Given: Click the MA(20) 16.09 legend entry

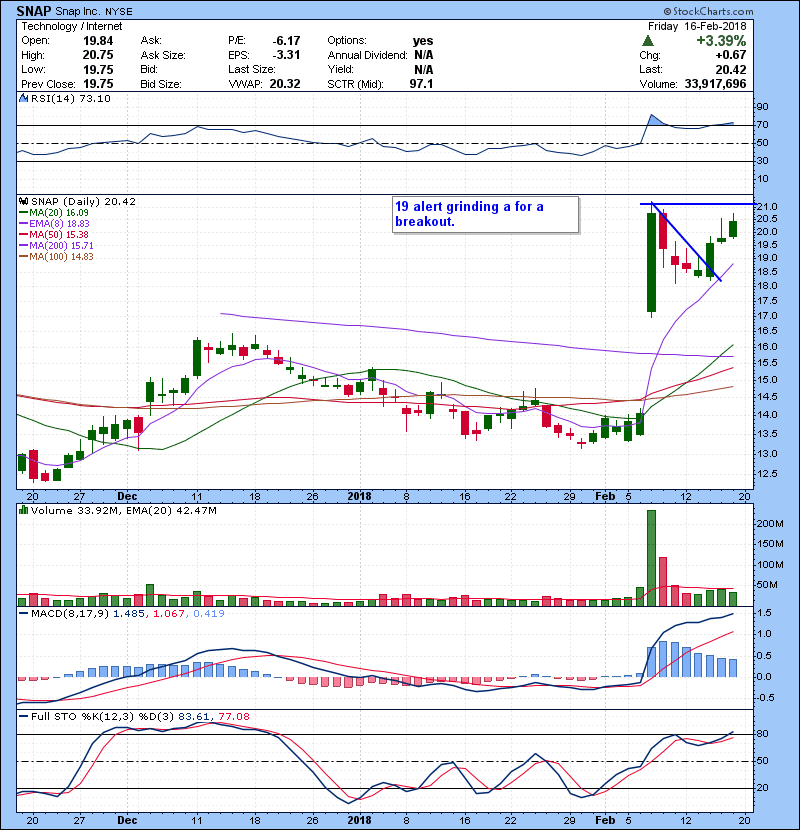Looking at the screenshot, I should (54, 213).
